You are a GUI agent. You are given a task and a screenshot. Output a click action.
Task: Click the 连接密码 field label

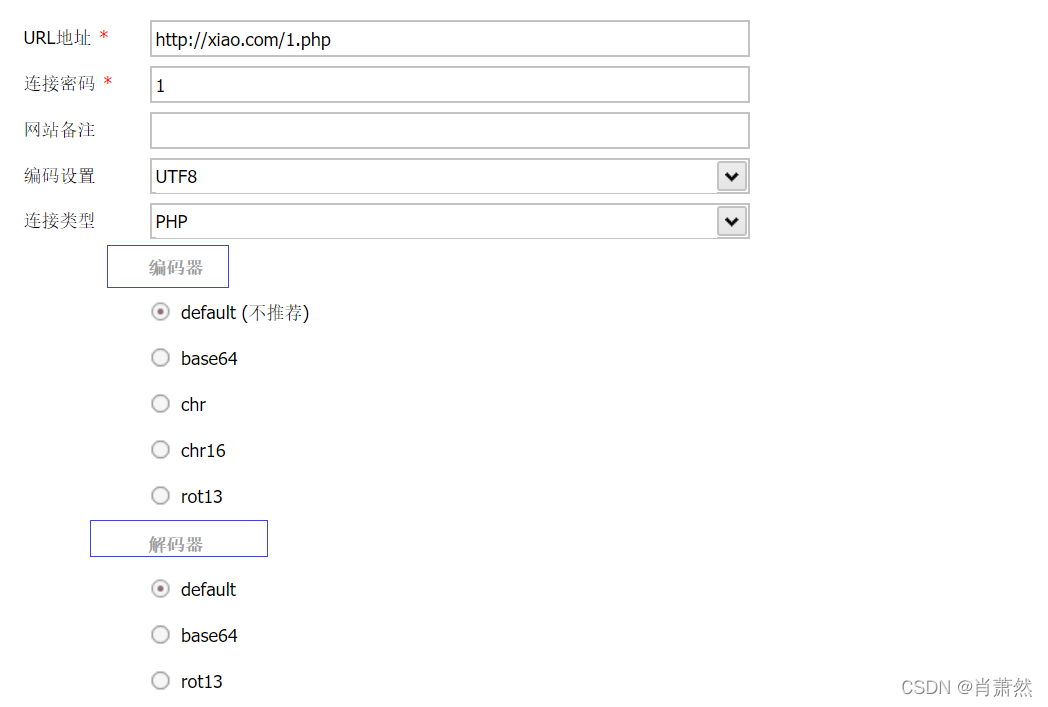59,84
